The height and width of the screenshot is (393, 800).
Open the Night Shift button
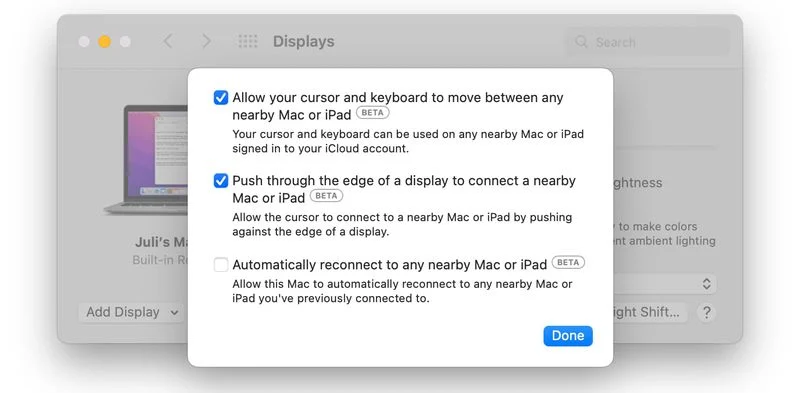[649, 312]
